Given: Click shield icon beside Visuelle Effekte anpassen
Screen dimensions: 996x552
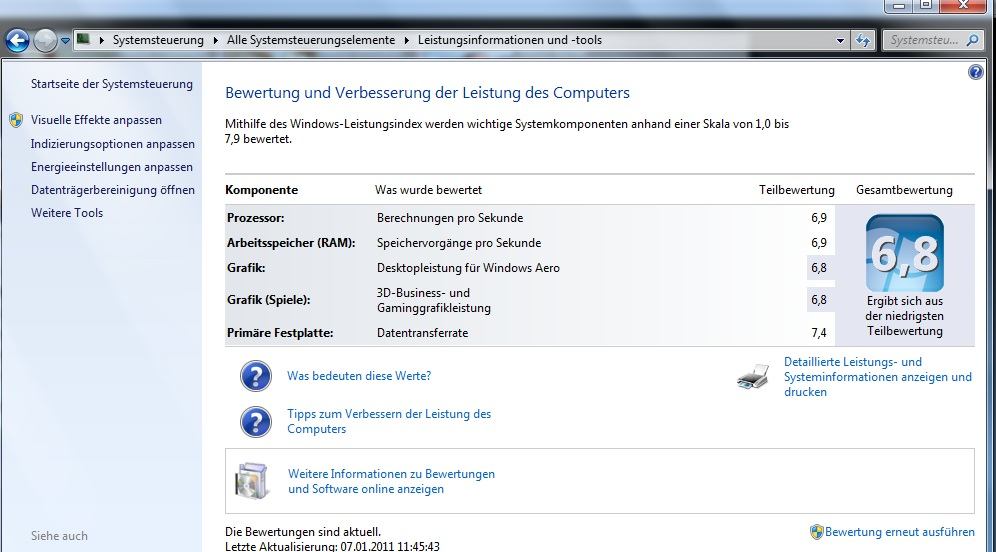Looking at the screenshot, I should pyautogui.click(x=17, y=120).
